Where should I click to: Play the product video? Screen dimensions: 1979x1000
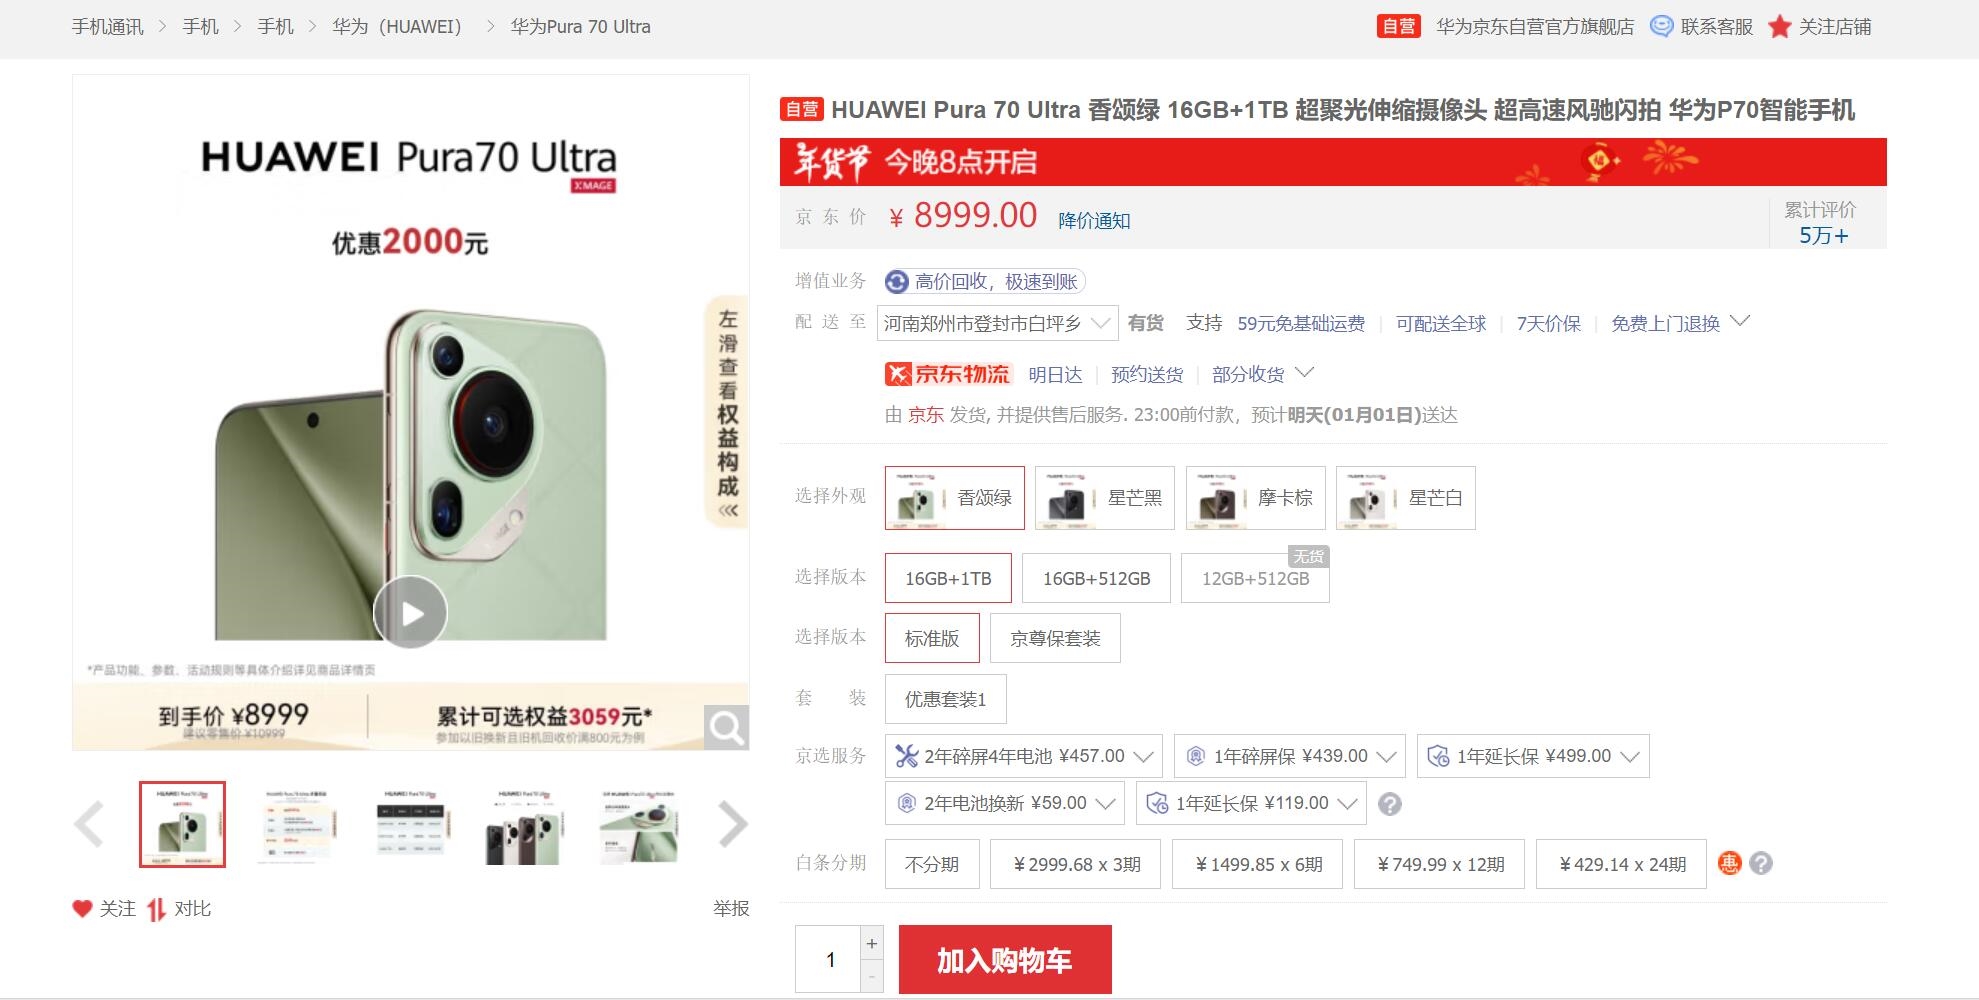410,612
